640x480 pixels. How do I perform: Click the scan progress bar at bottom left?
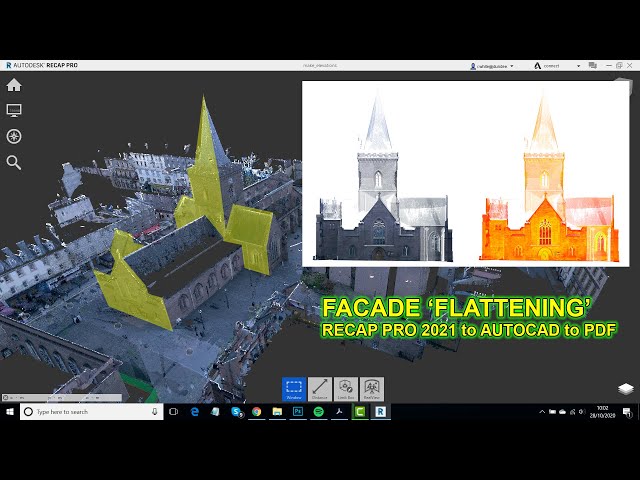coord(62,397)
